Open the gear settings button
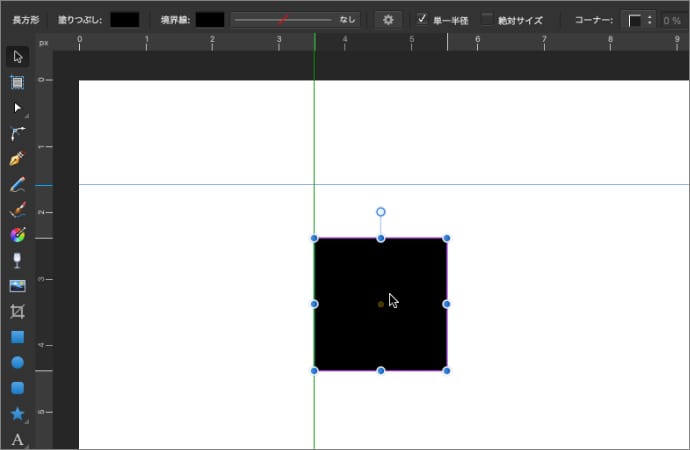Image resolution: width=690 pixels, height=450 pixels. click(389, 19)
